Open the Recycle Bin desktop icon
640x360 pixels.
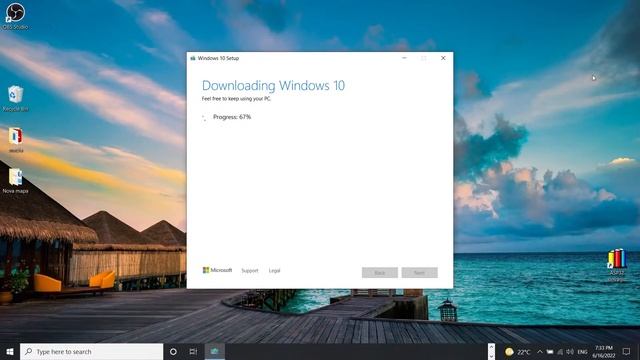pyautogui.click(x=16, y=98)
